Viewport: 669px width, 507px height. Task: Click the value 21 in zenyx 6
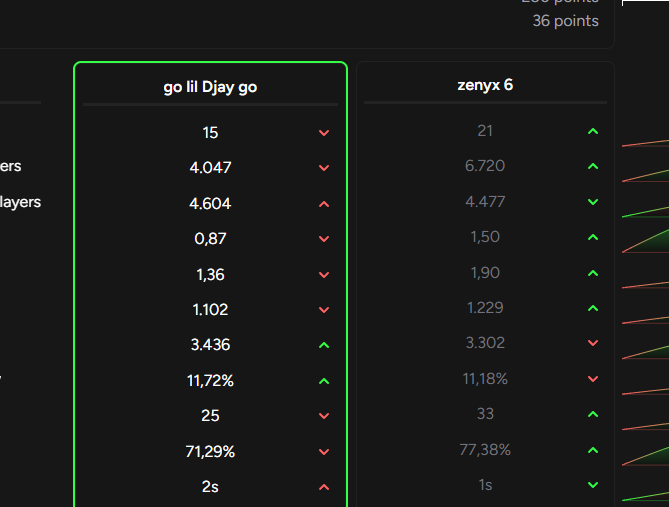(485, 131)
